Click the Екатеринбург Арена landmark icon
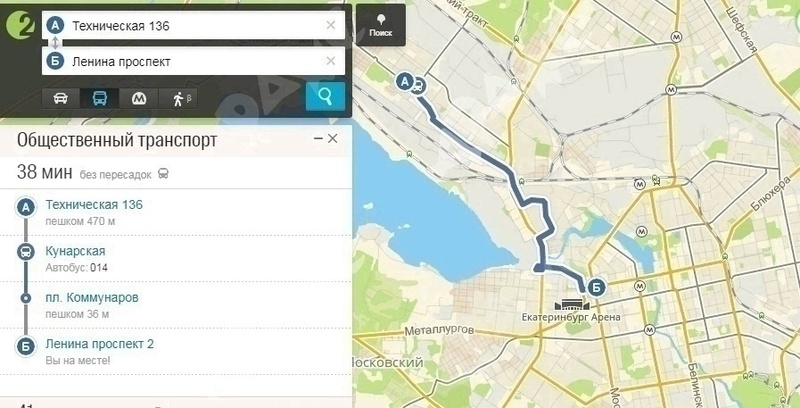The image size is (800, 408). [571, 304]
